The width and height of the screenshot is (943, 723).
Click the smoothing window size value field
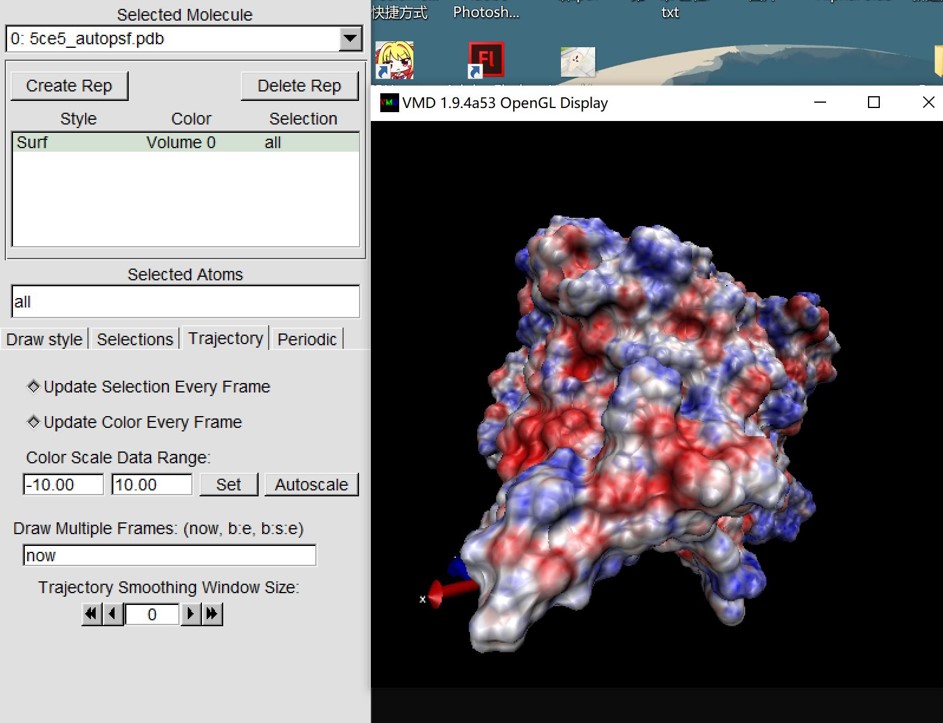coord(152,614)
